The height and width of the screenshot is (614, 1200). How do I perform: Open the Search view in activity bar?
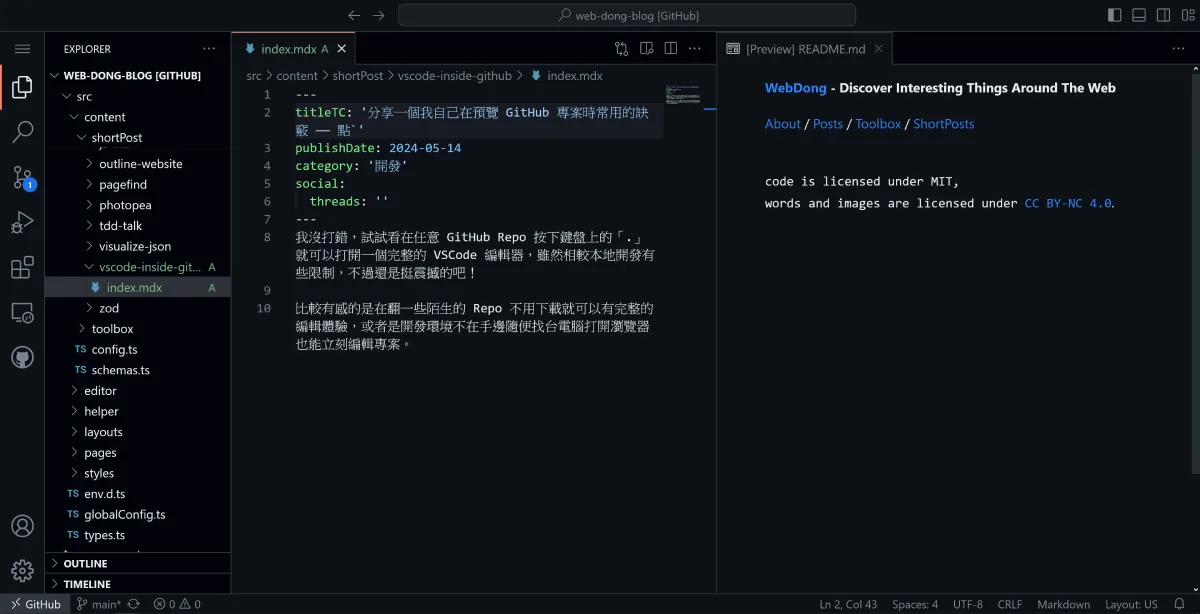pyautogui.click(x=22, y=132)
